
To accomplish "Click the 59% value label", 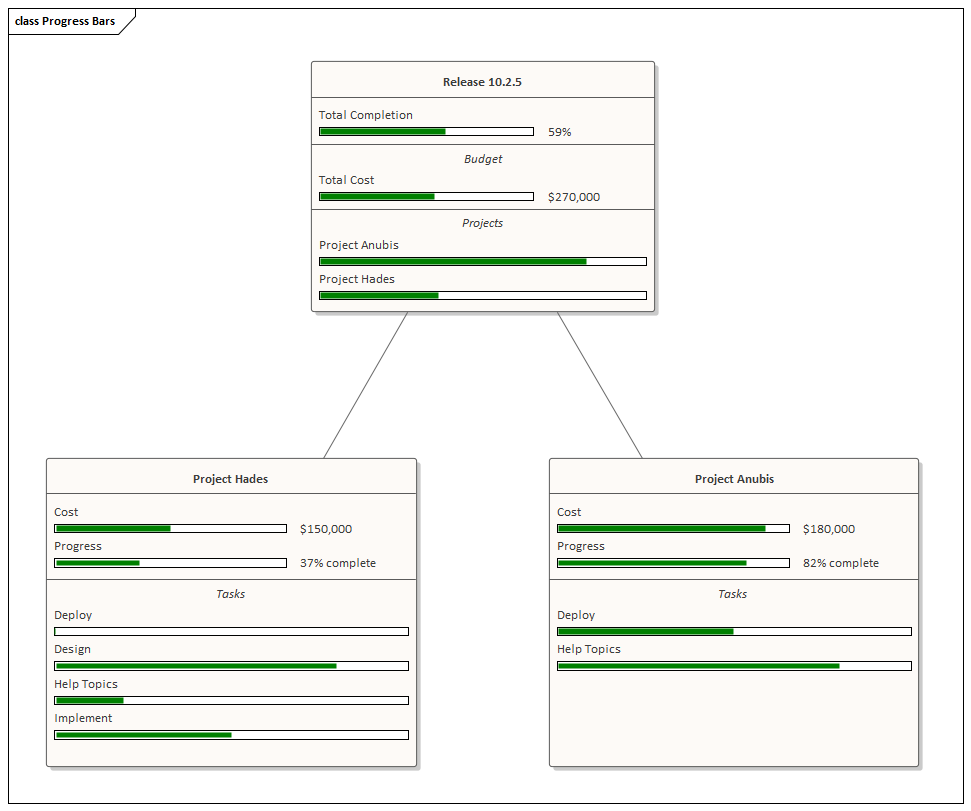I will (561, 131).
